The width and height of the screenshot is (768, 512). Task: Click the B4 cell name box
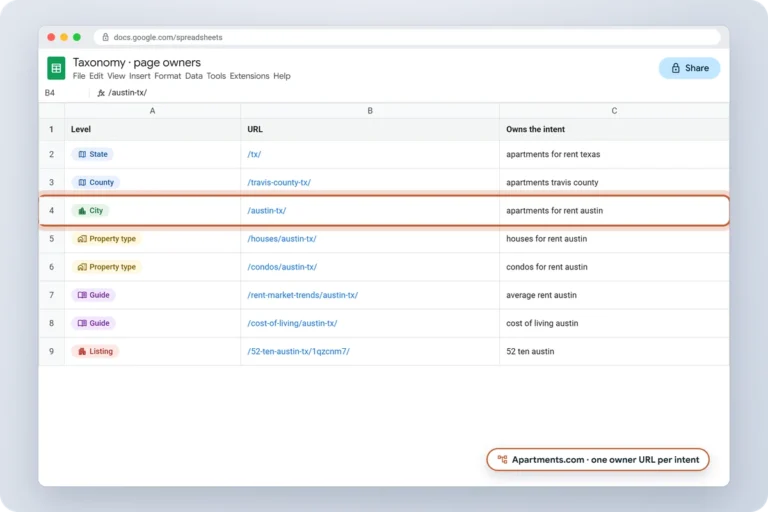tap(49, 93)
